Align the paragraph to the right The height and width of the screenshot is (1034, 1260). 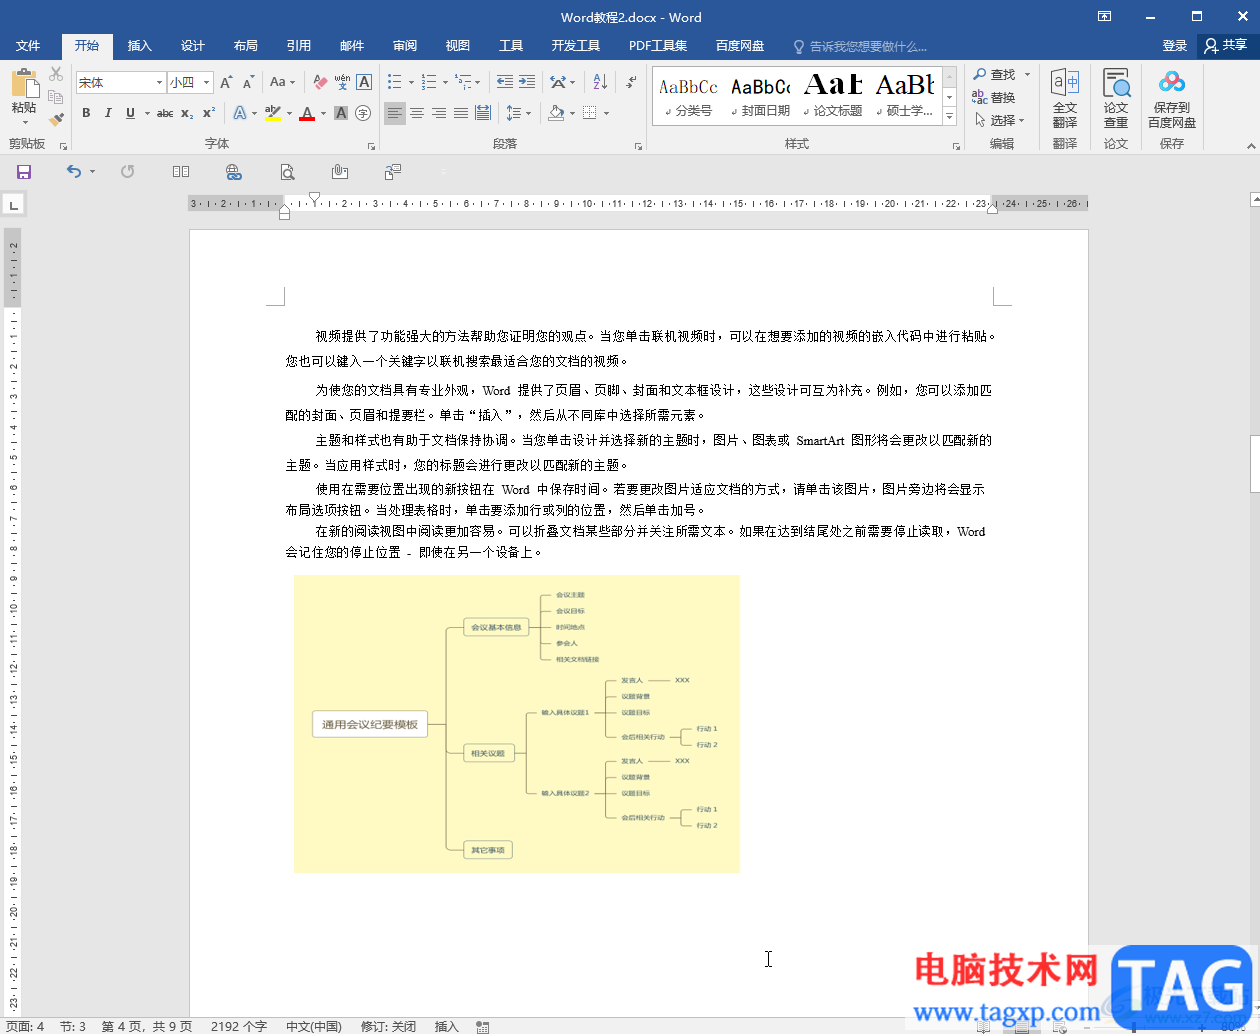click(439, 113)
